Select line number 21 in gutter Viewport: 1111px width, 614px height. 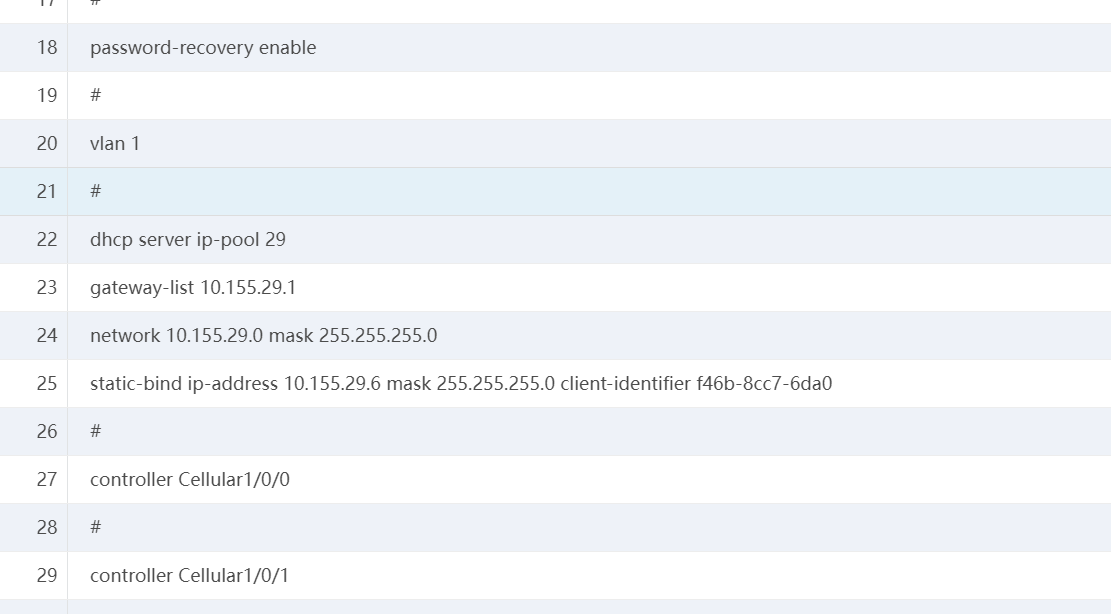click(x=47, y=192)
